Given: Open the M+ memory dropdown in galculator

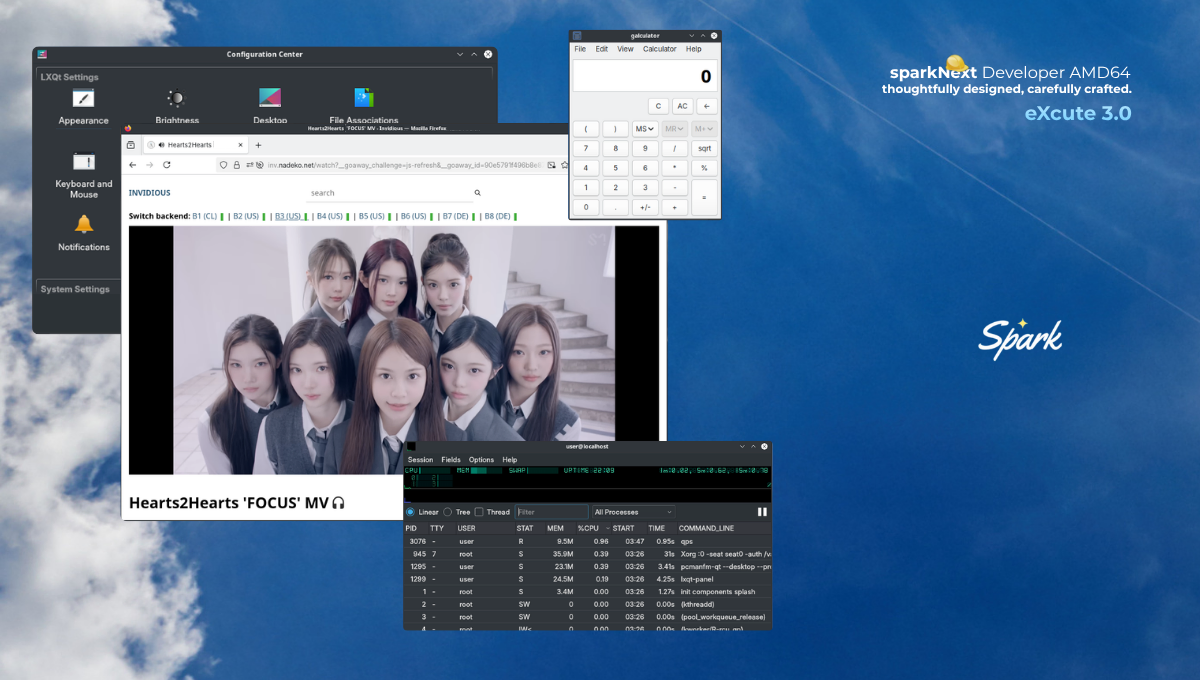Looking at the screenshot, I should [x=704, y=129].
